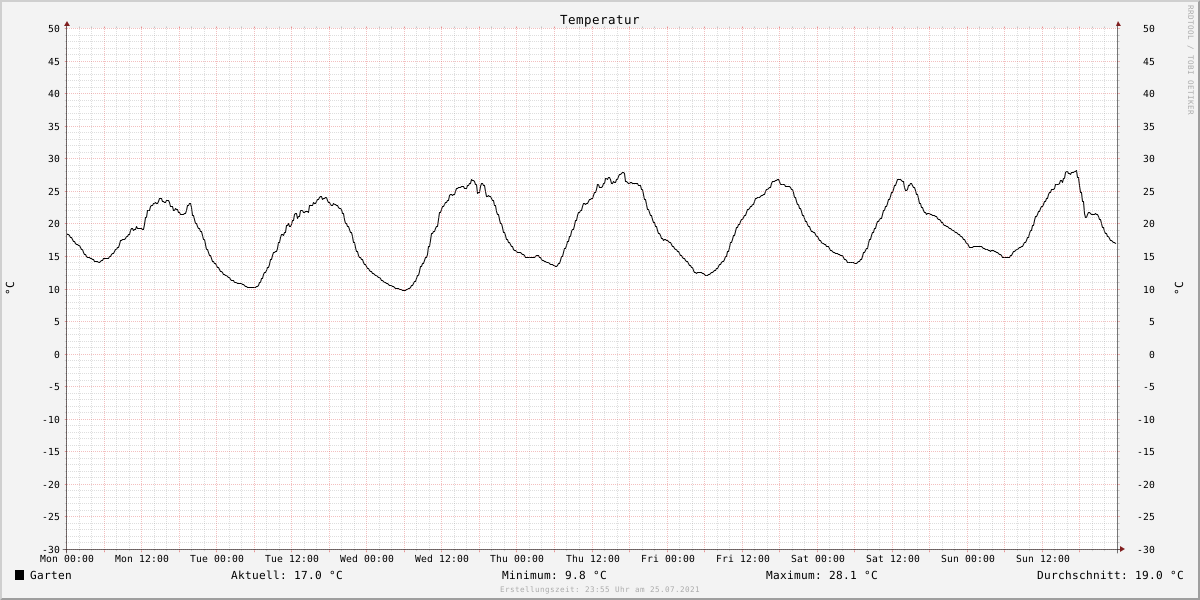Image resolution: width=1200 pixels, height=600 pixels.
Task: Click the black Garten legend color square
Action: (x=19, y=575)
